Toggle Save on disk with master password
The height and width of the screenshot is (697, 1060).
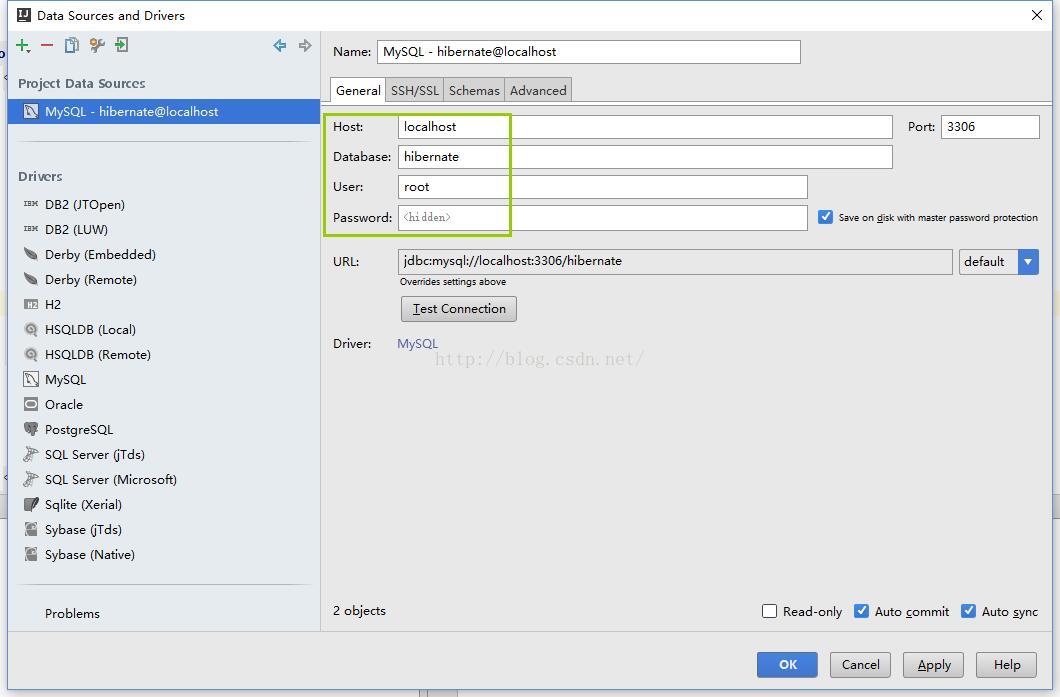[x=825, y=217]
